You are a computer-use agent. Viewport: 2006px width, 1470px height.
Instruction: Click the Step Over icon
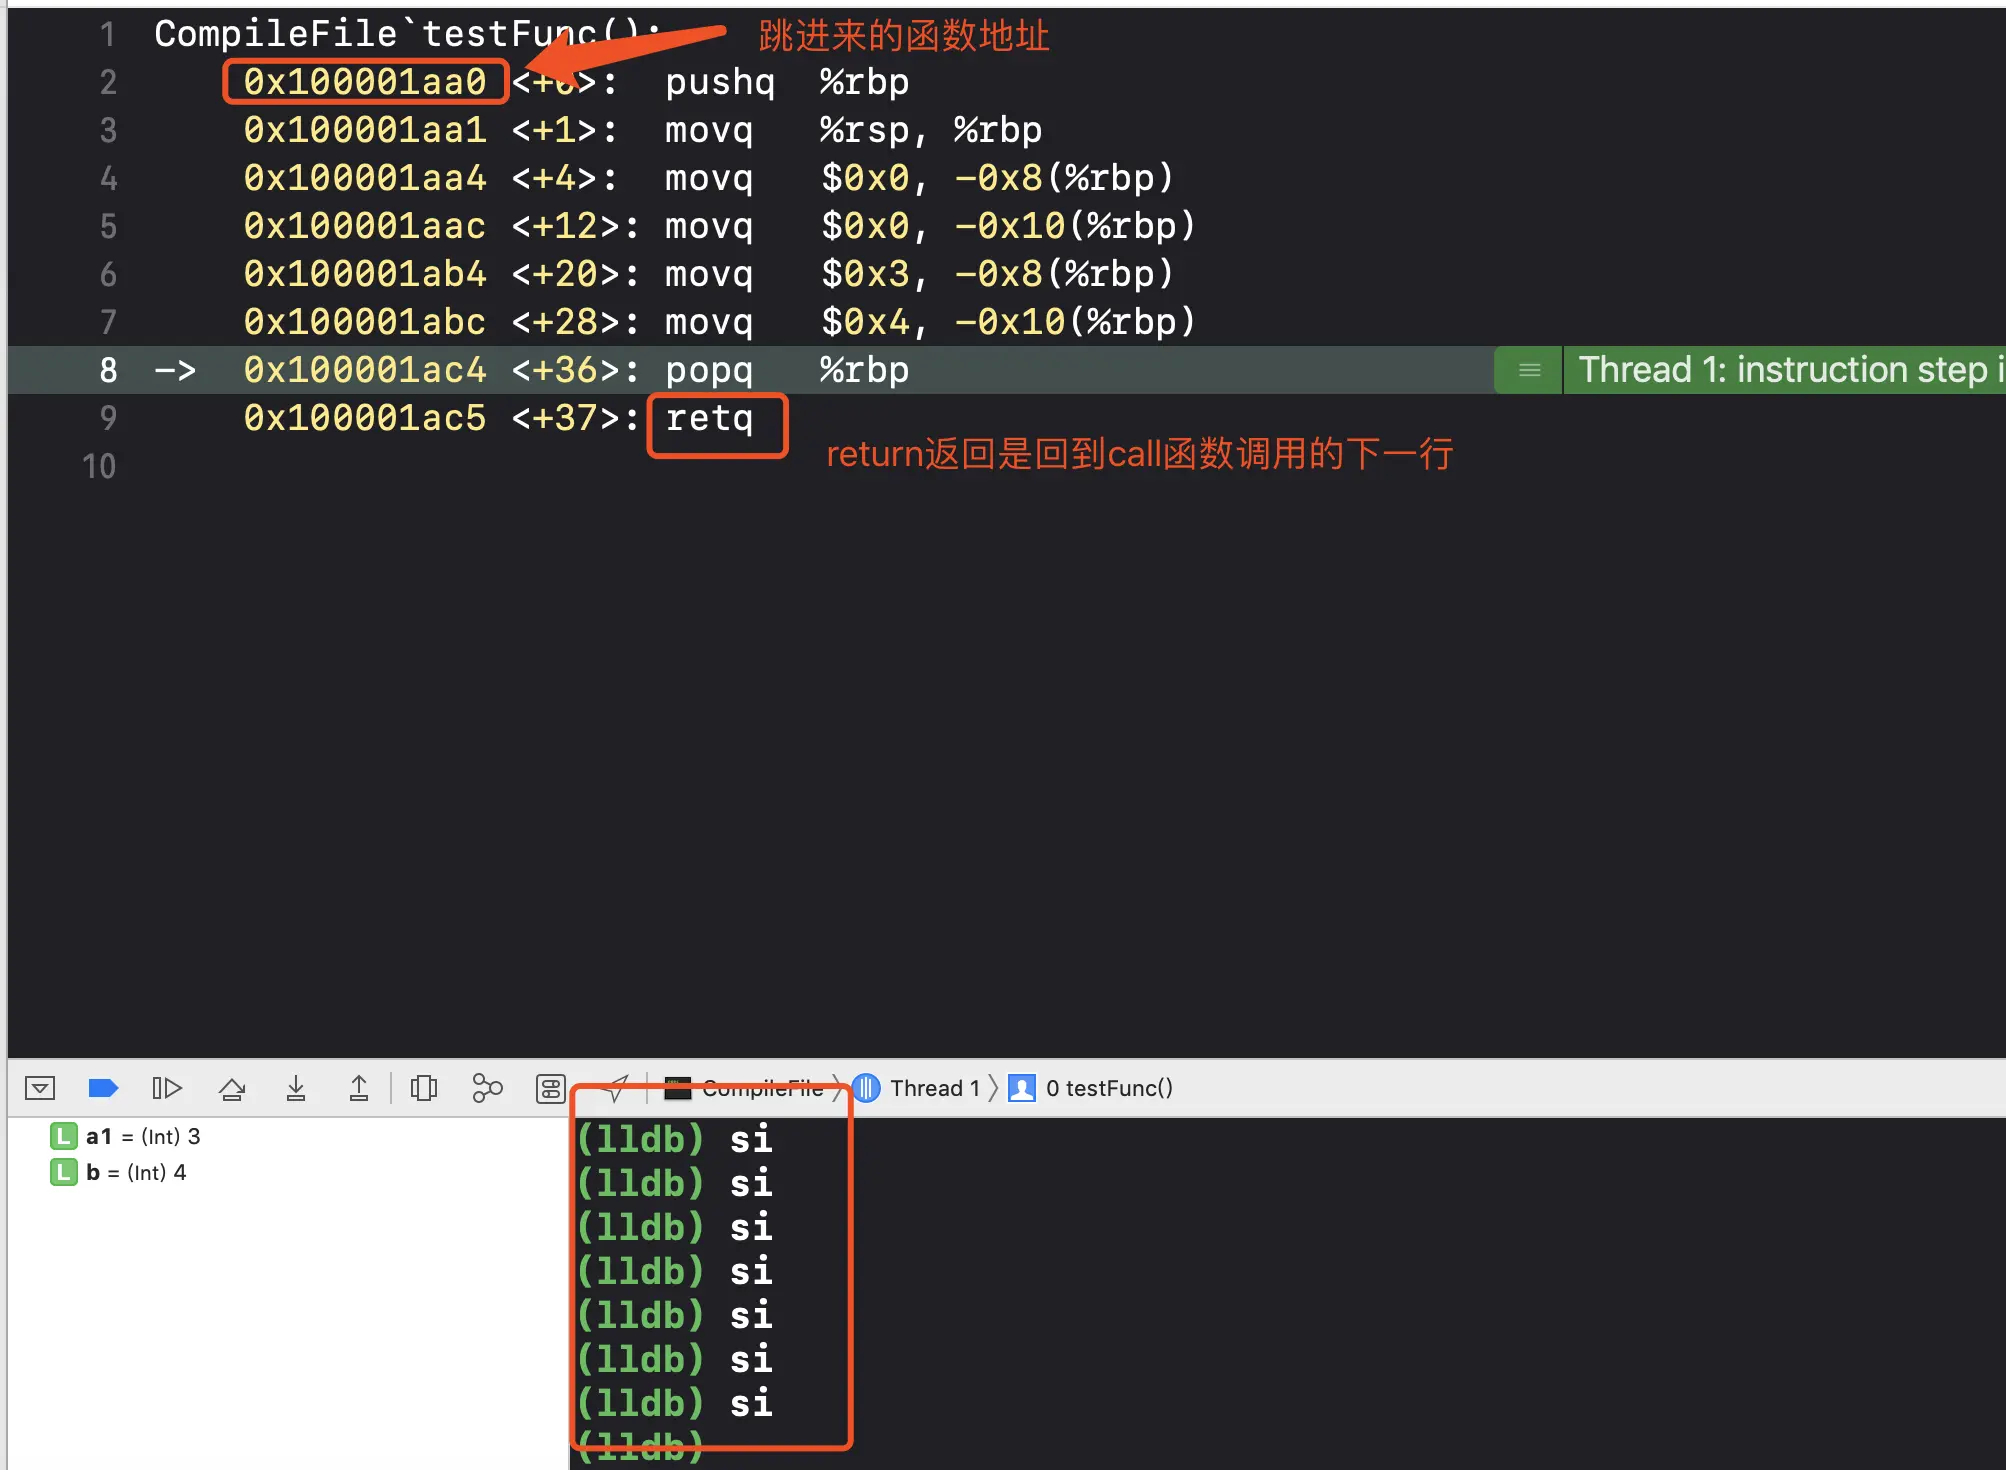(x=232, y=1088)
